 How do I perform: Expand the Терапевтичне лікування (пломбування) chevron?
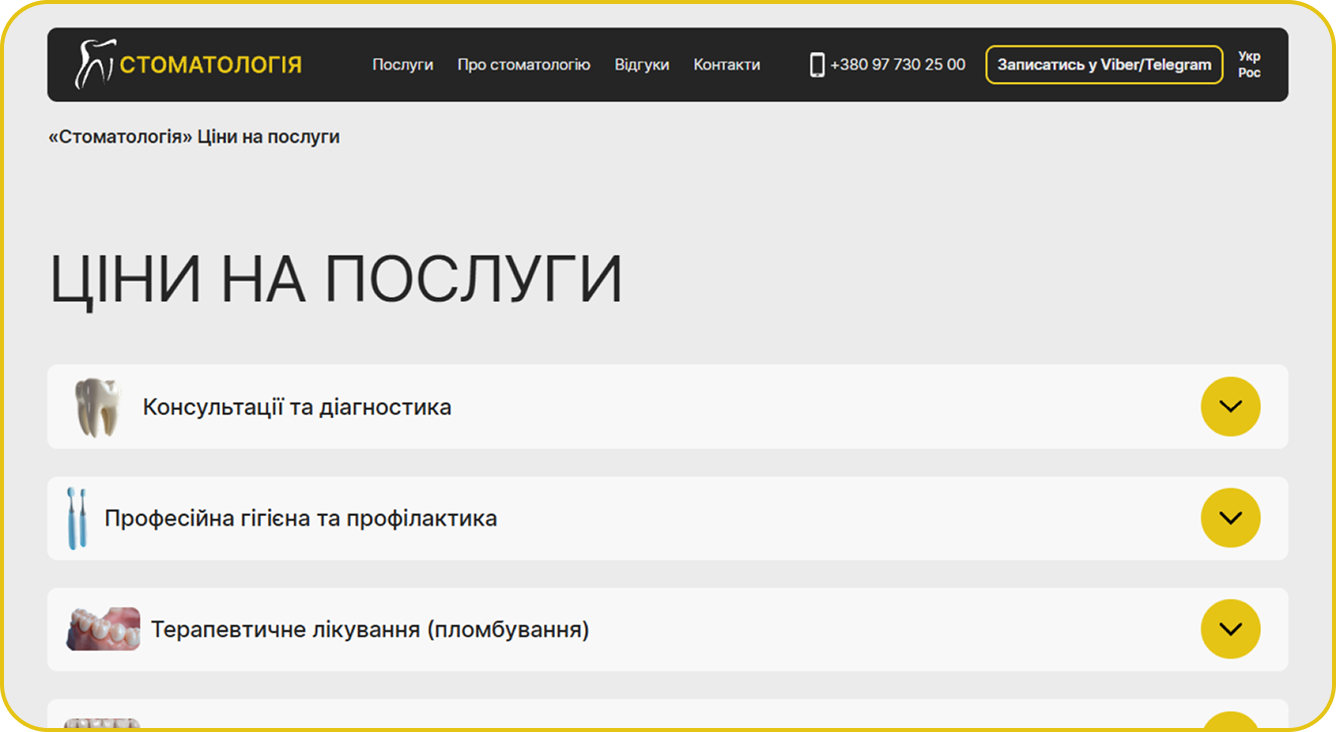[1230, 629]
